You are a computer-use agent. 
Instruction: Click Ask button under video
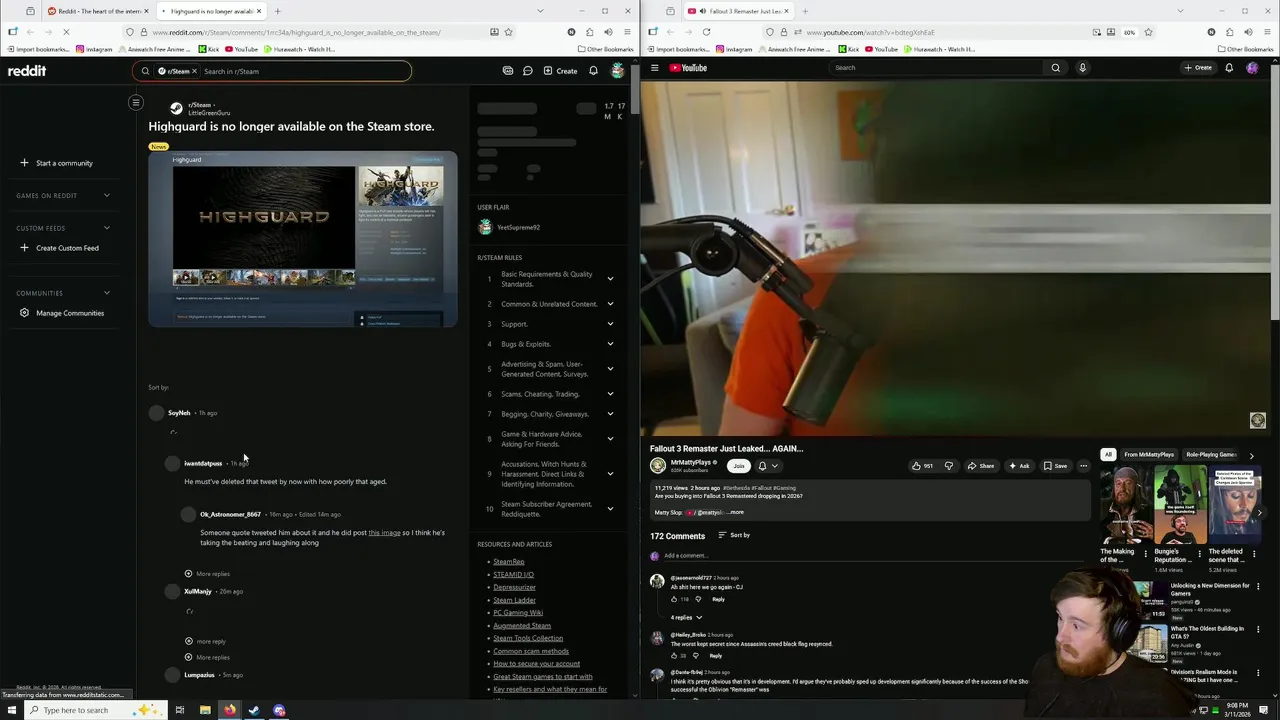[x=1019, y=466]
